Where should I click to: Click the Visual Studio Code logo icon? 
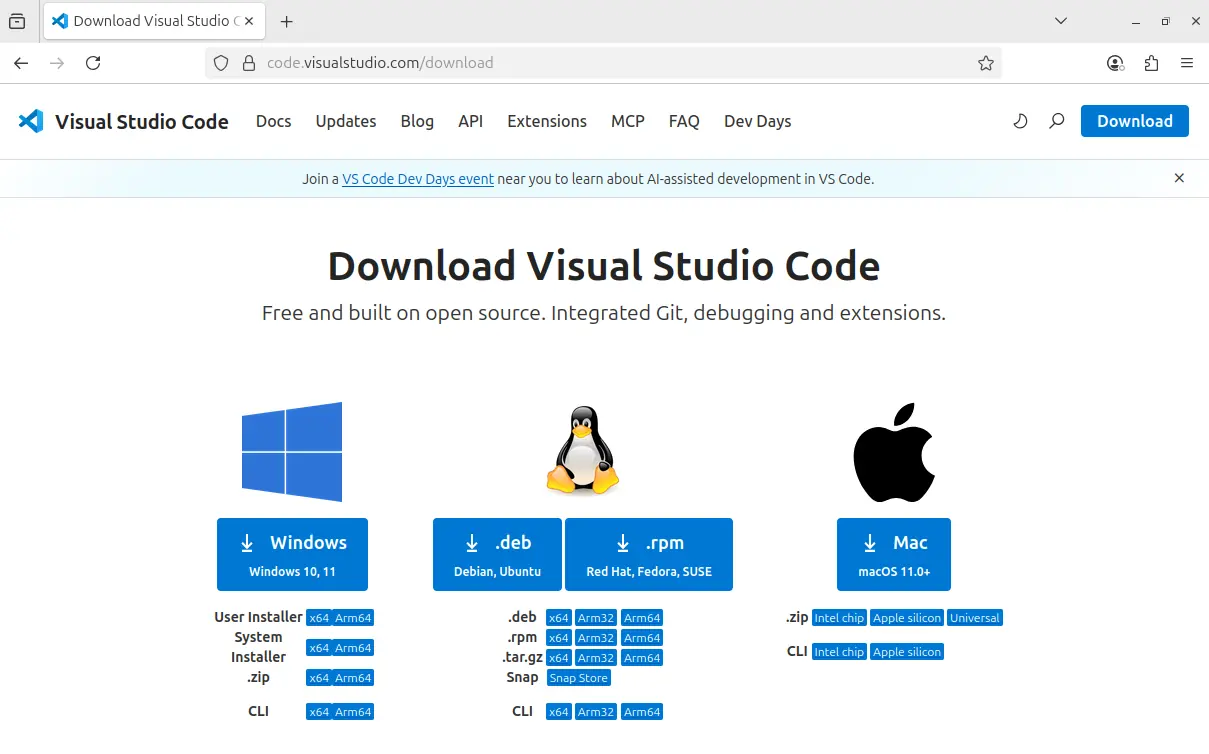coord(31,121)
